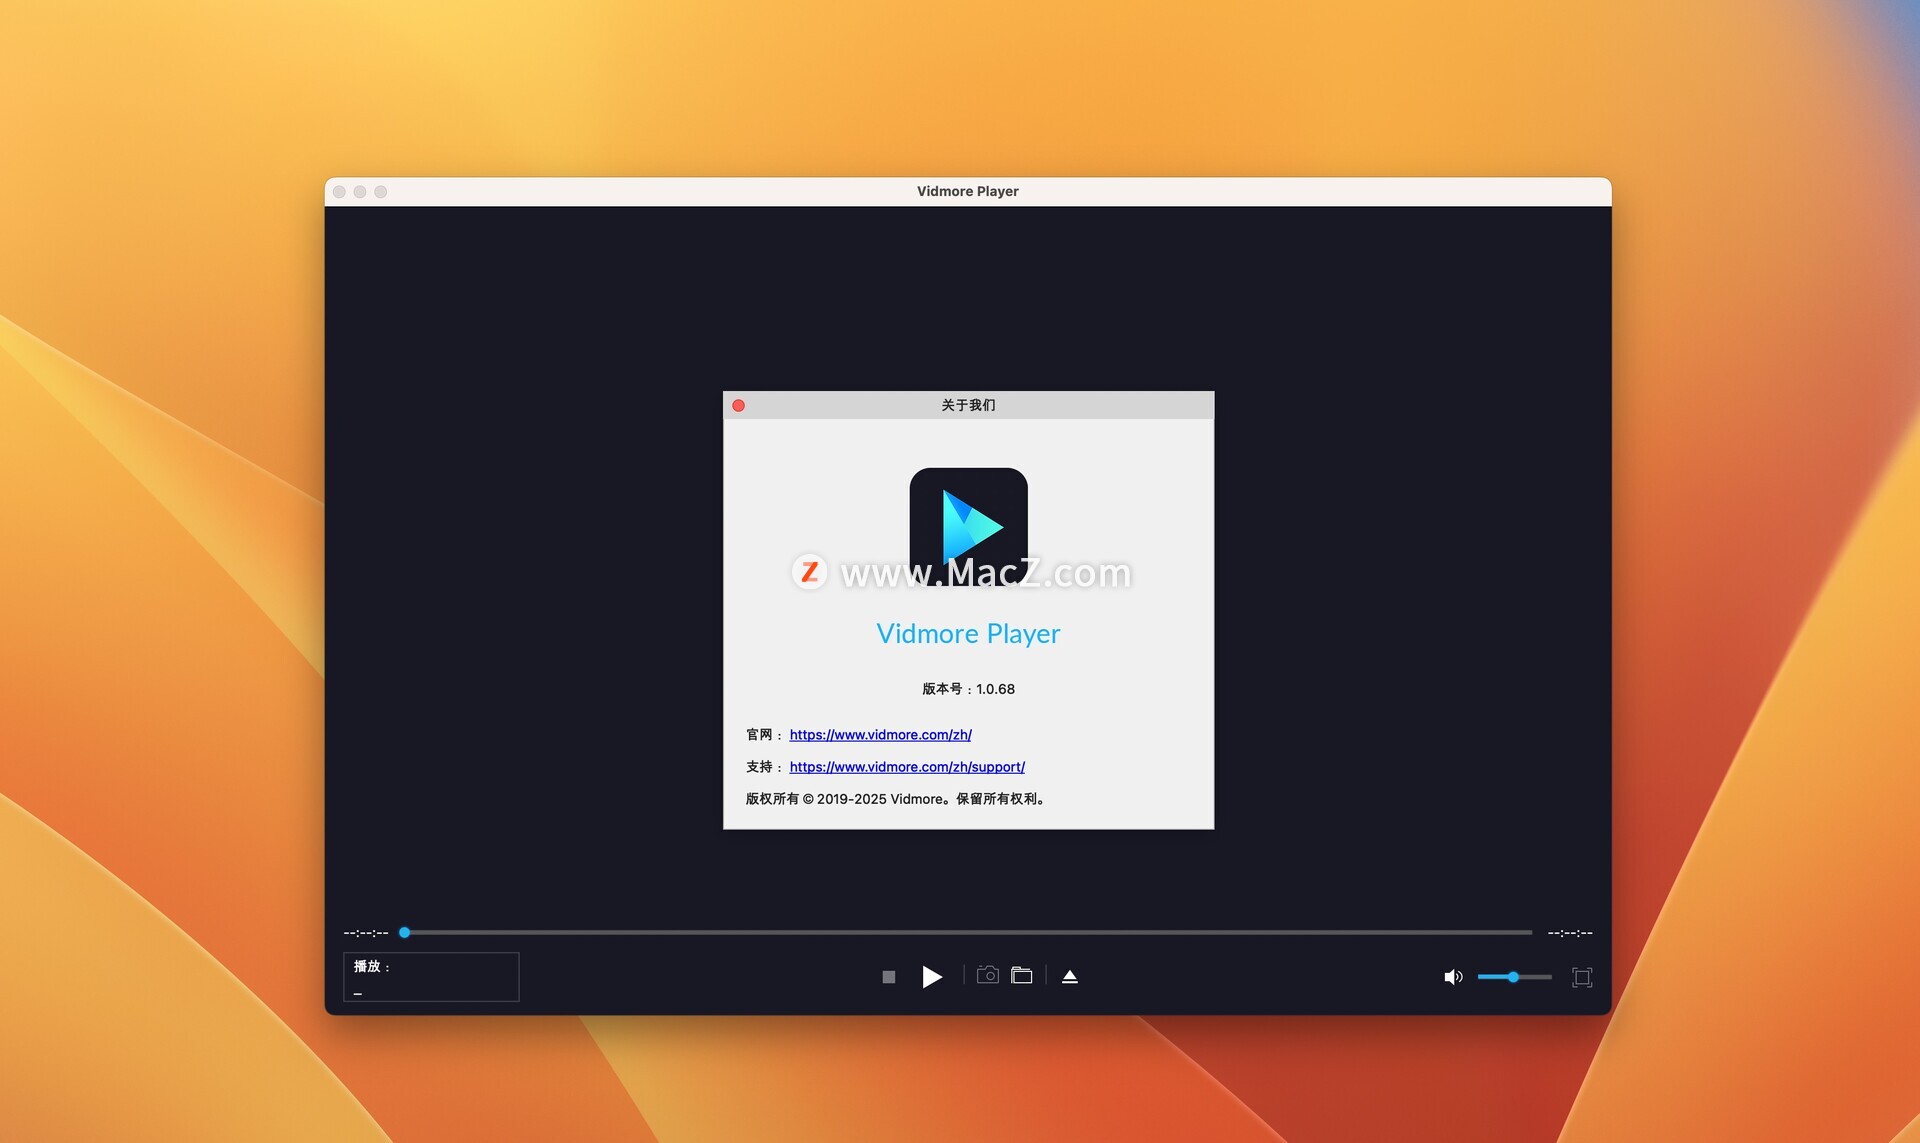Open the official website link vidmore.com/zh/
The height and width of the screenshot is (1143, 1920).
coord(880,735)
